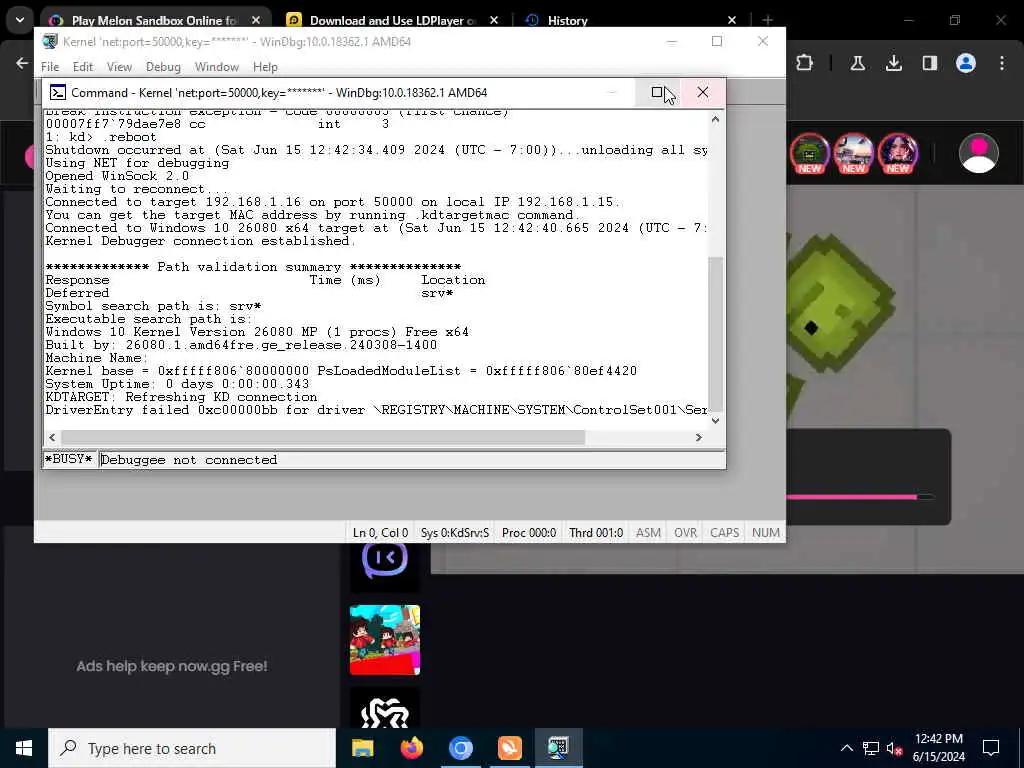1024x768 pixels.
Task: Open the notification center icon
Action: coord(991,748)
